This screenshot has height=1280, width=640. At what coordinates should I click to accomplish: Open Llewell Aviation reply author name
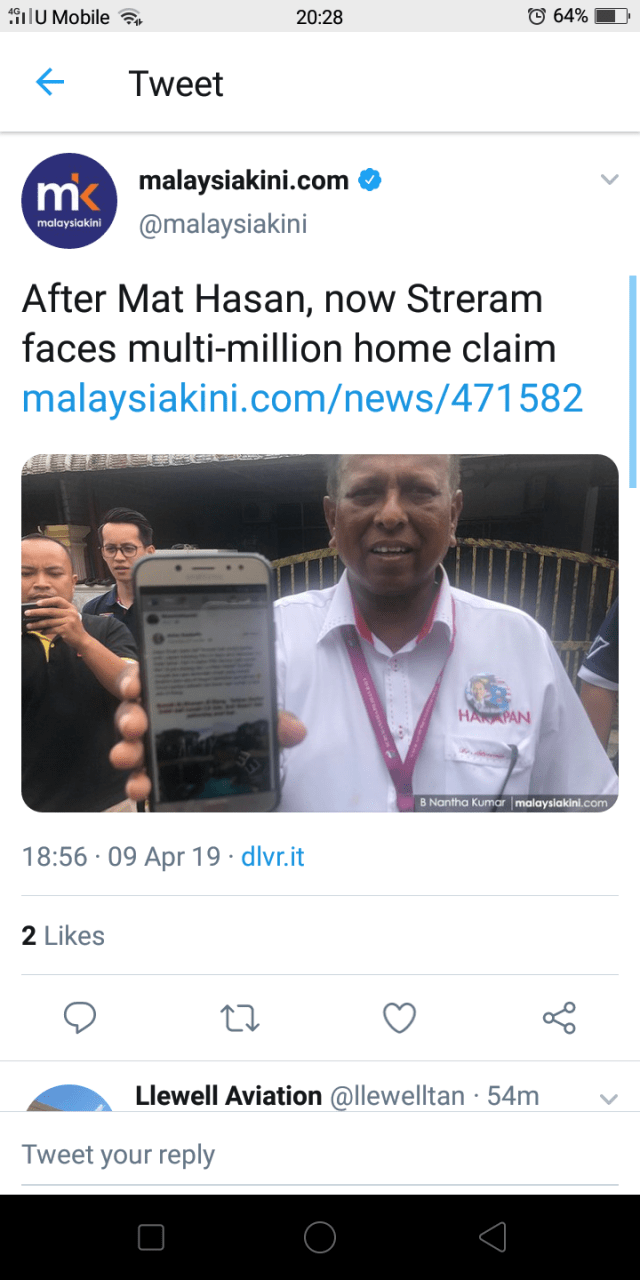228,1096
